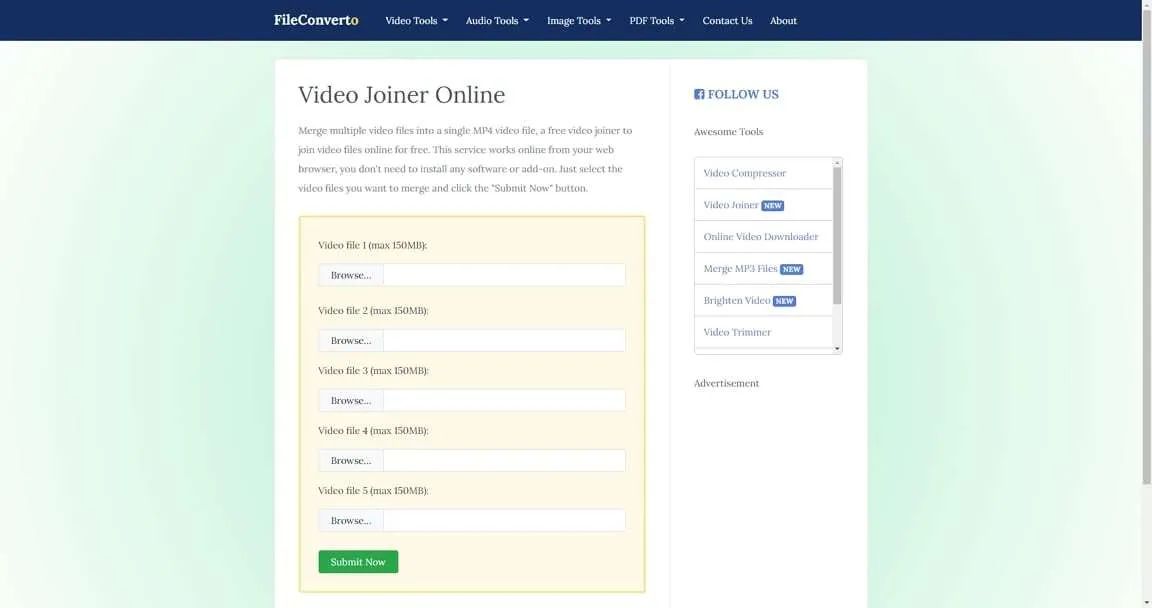The image size is (1152, 608).
Task: Click the Facebook icon beside Follow Us
Action: [x=699, y=94]
